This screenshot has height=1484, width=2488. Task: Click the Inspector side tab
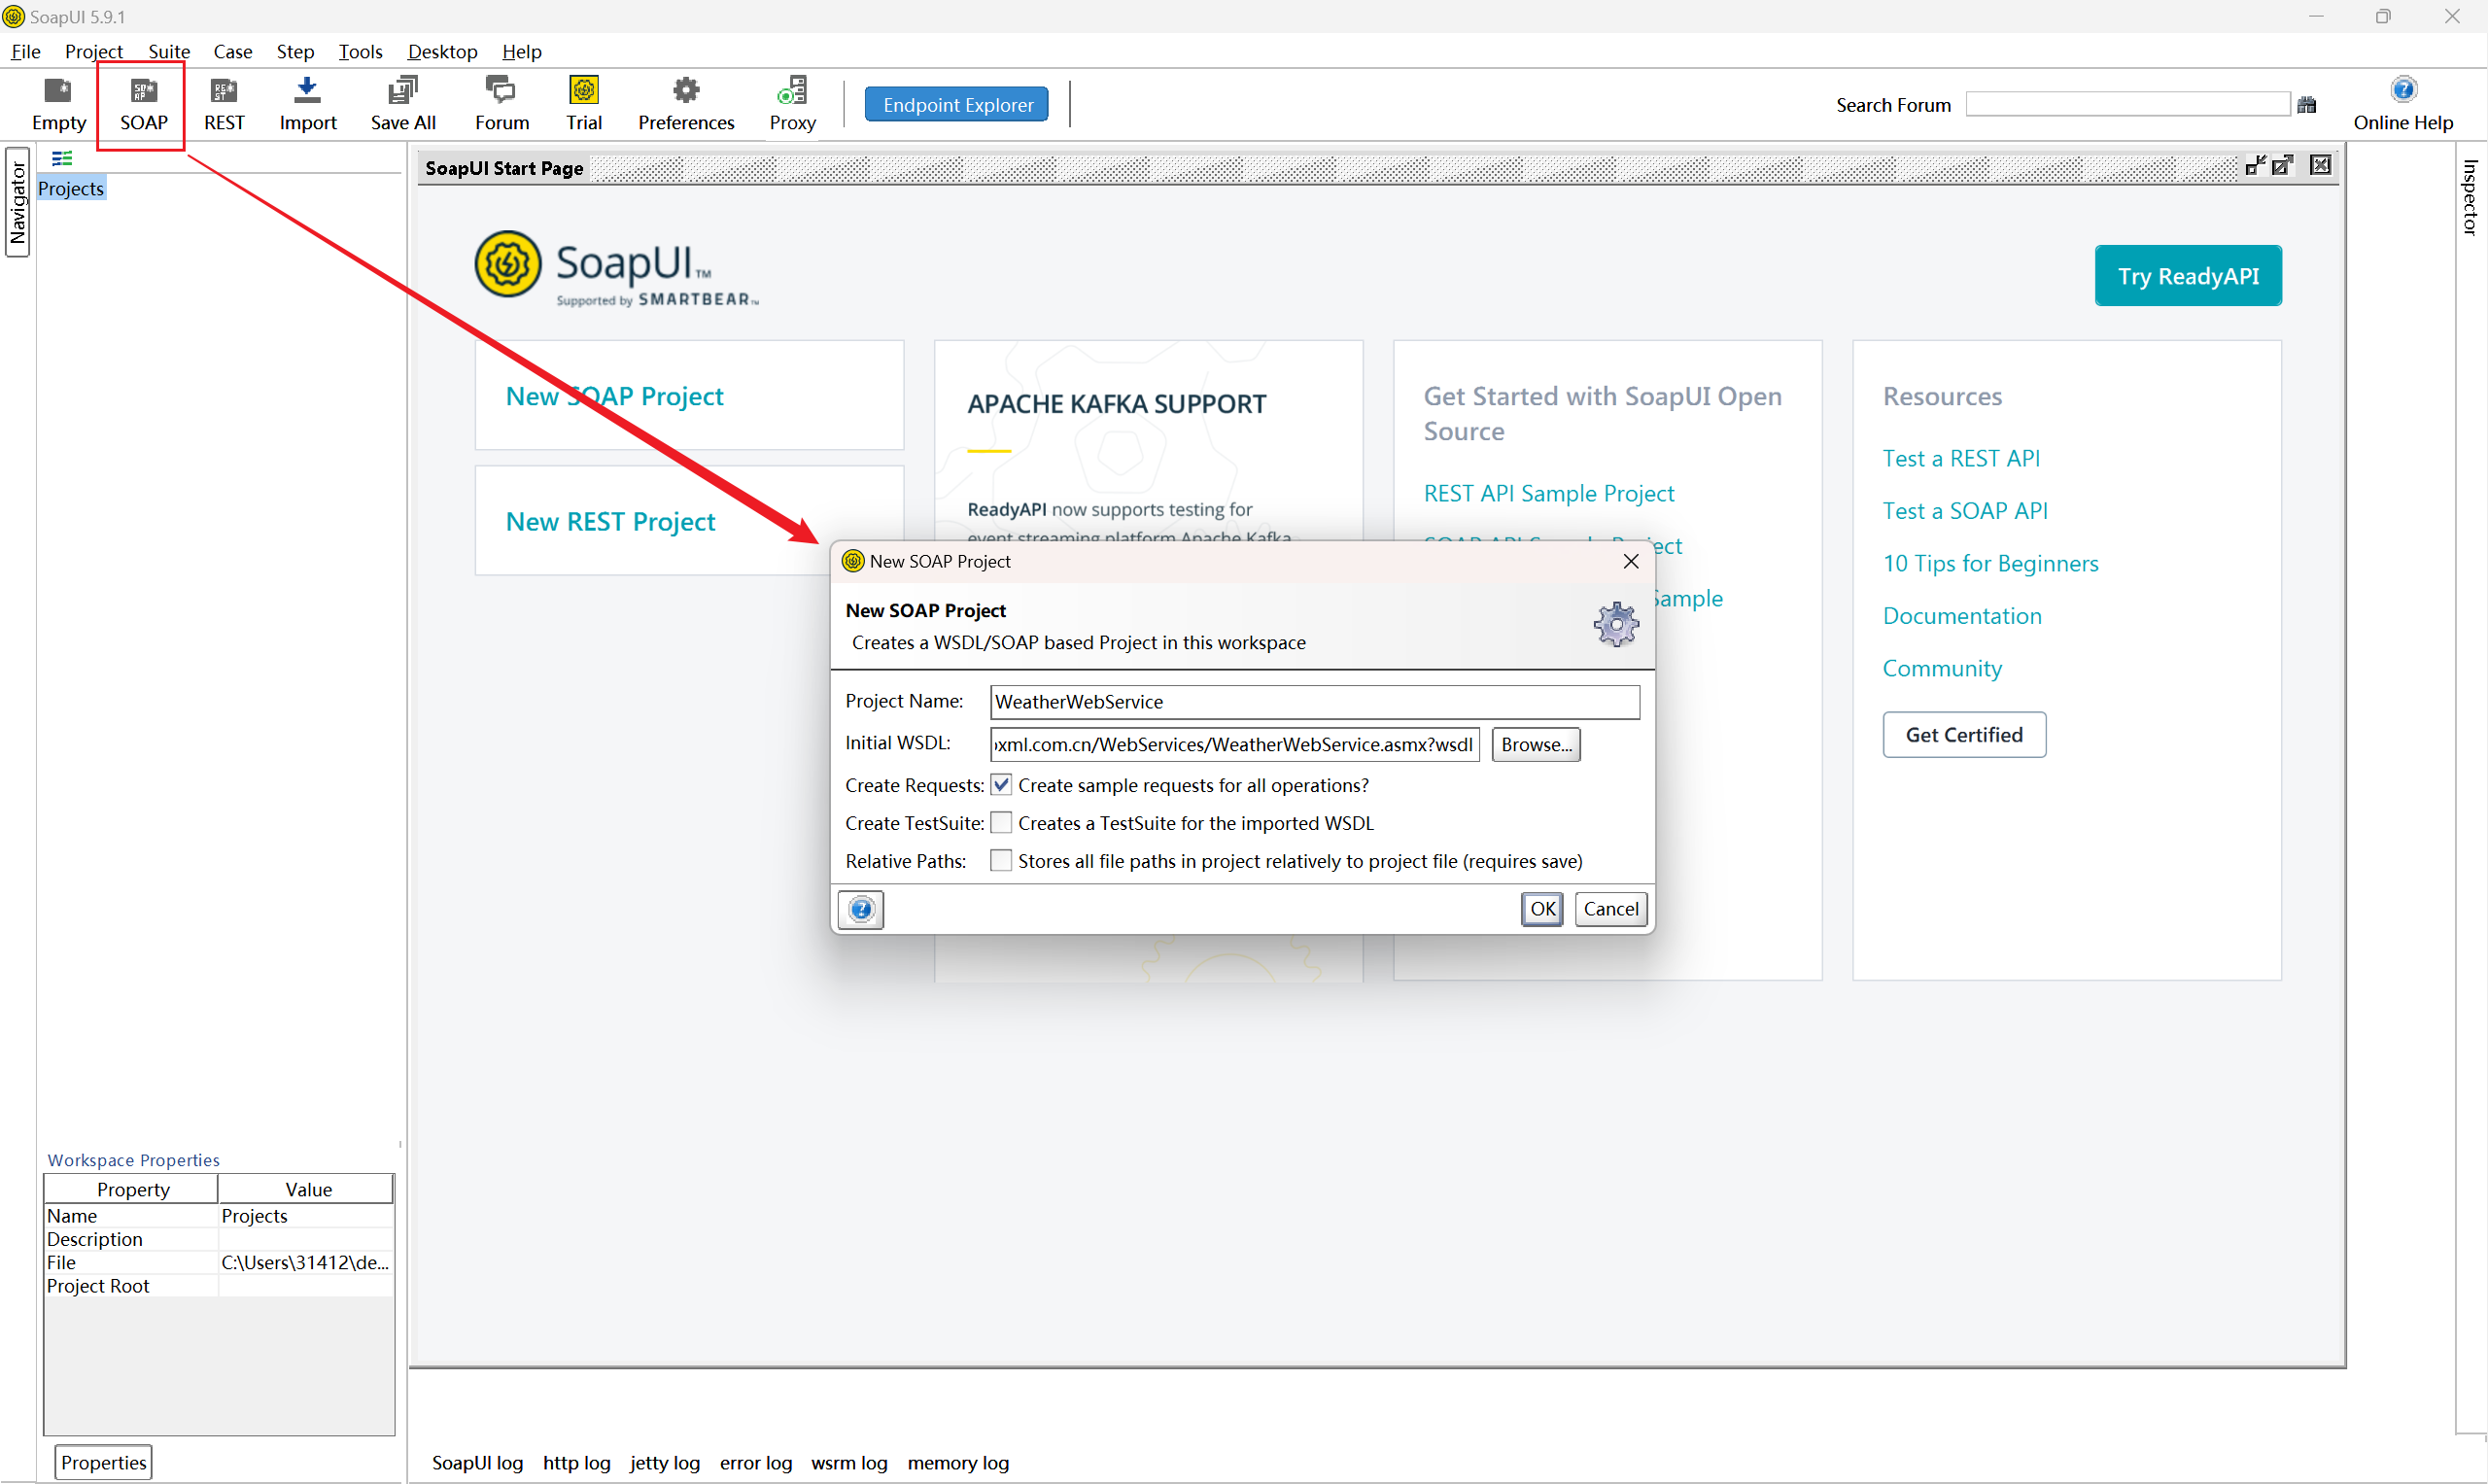[2470, 197]
